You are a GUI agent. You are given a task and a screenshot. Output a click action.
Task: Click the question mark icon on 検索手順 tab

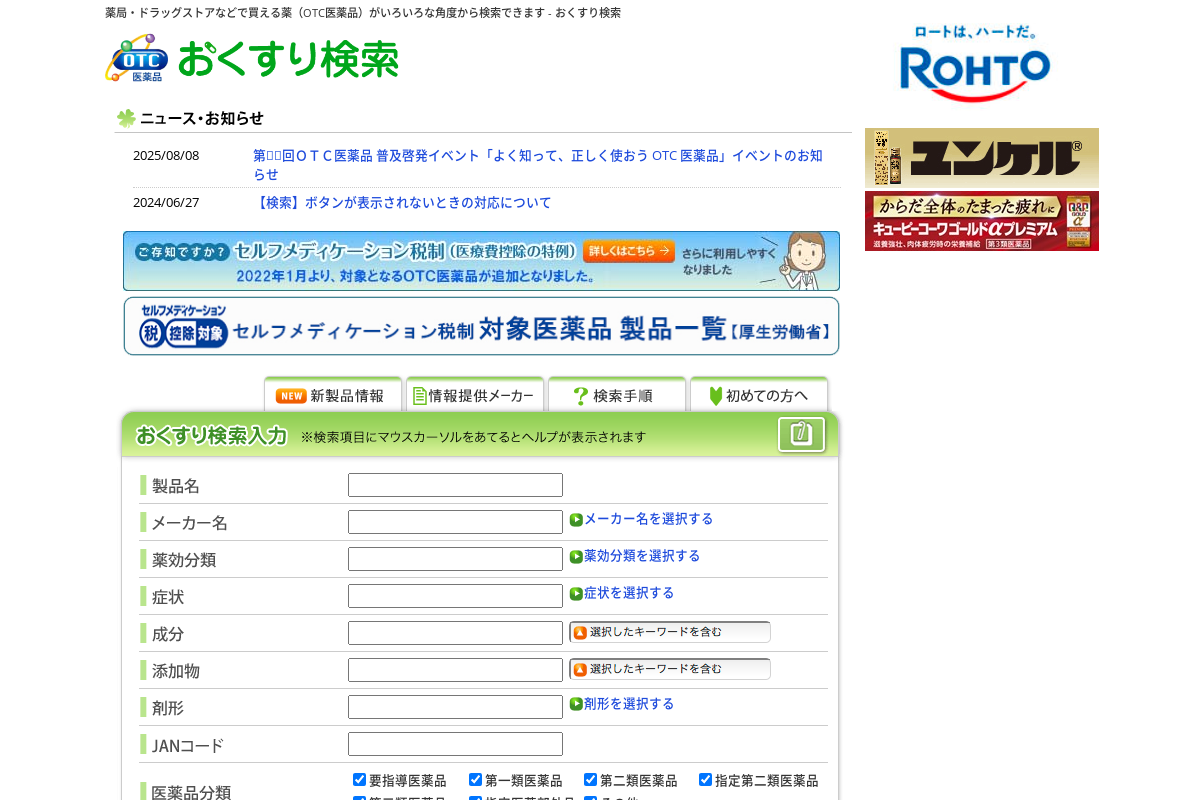coord(580,396)
